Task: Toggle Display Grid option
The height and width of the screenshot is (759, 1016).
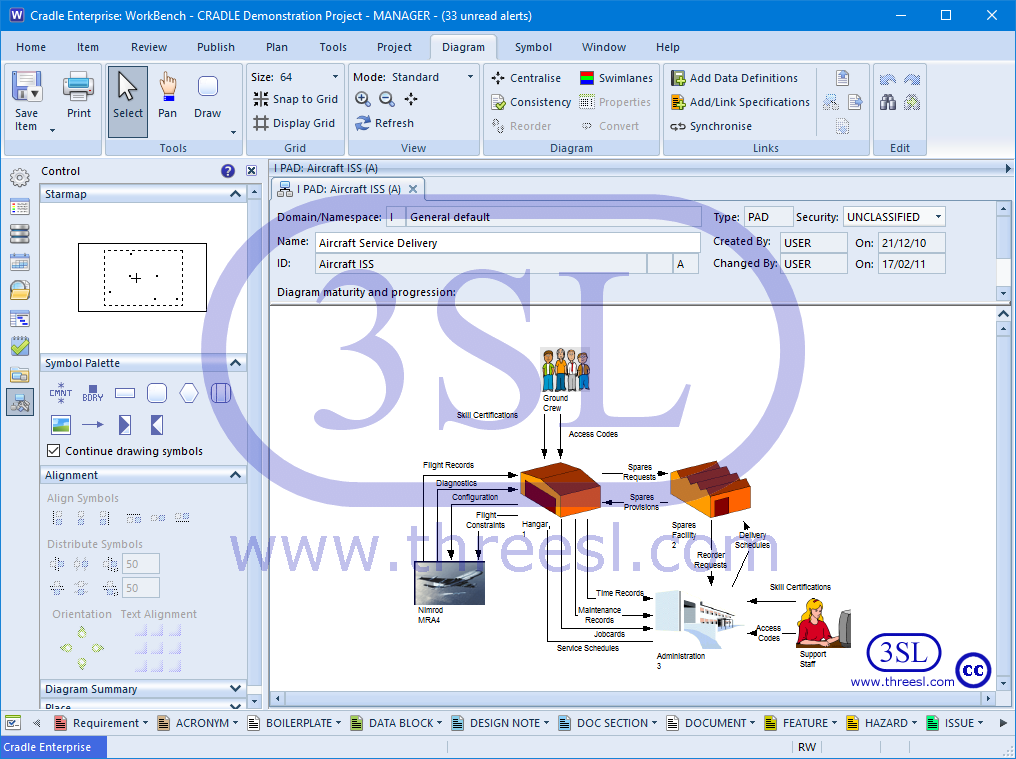Action: point(294,123)
